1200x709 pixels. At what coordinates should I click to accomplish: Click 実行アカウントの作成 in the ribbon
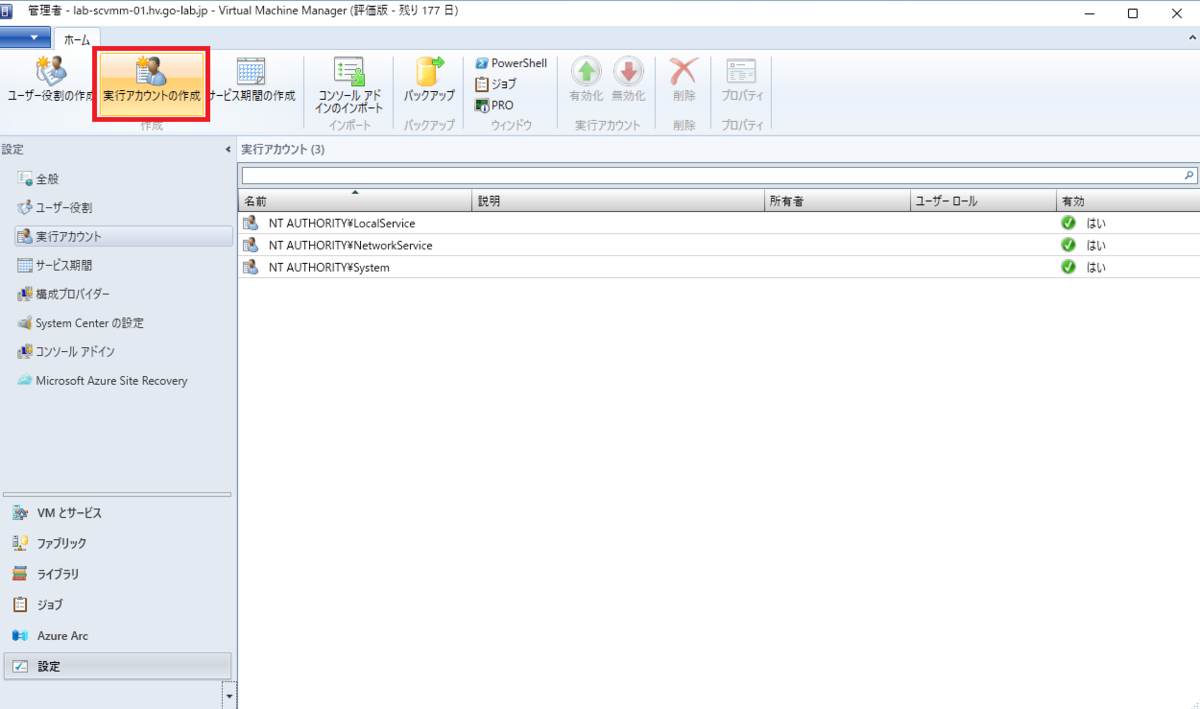pyautogui.click(x=151, y=83)
